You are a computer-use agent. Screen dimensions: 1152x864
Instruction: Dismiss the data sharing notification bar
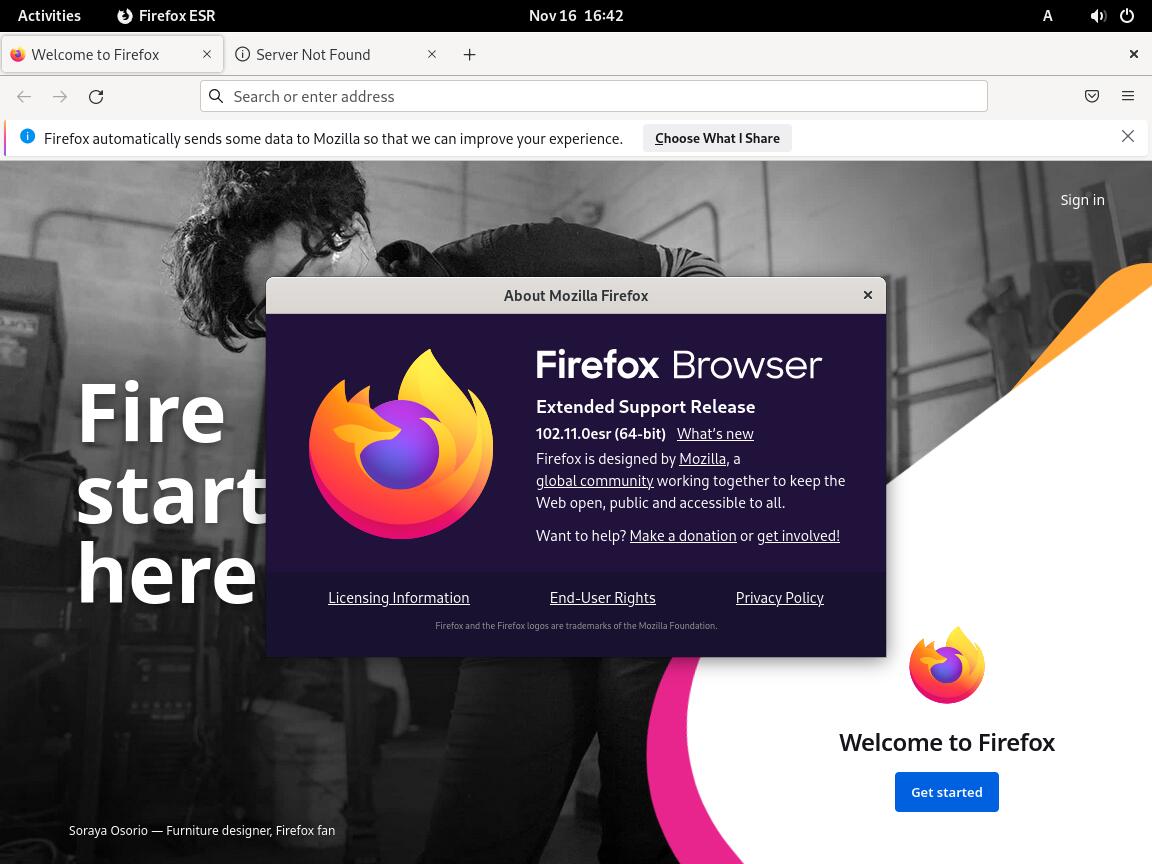(x=1128, y=137)
